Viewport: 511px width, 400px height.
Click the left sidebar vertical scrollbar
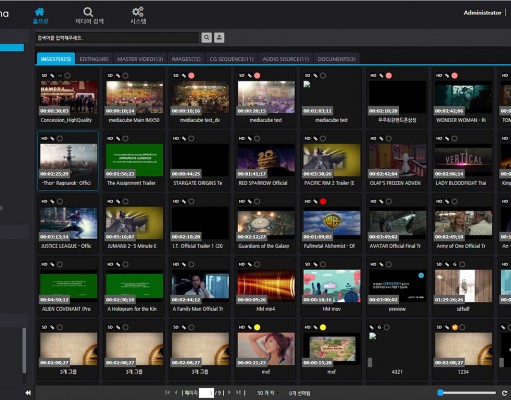coord(24,350)
